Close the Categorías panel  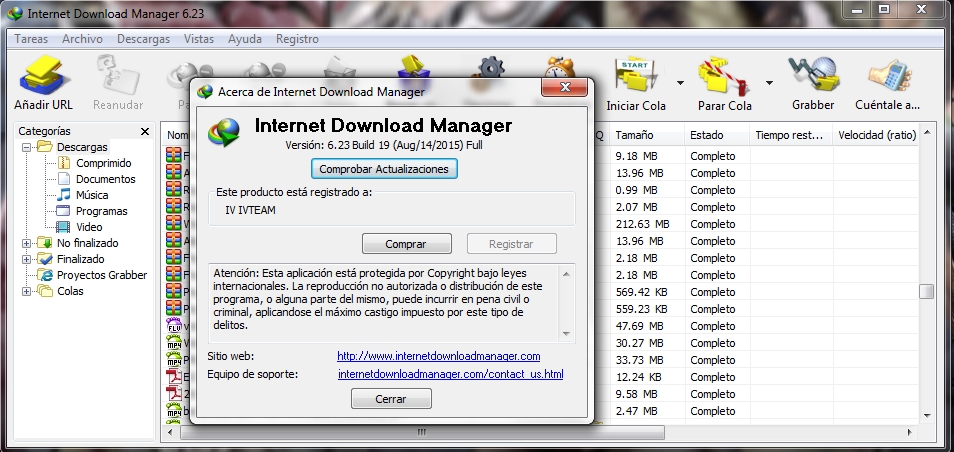click(x=145, y=131)
